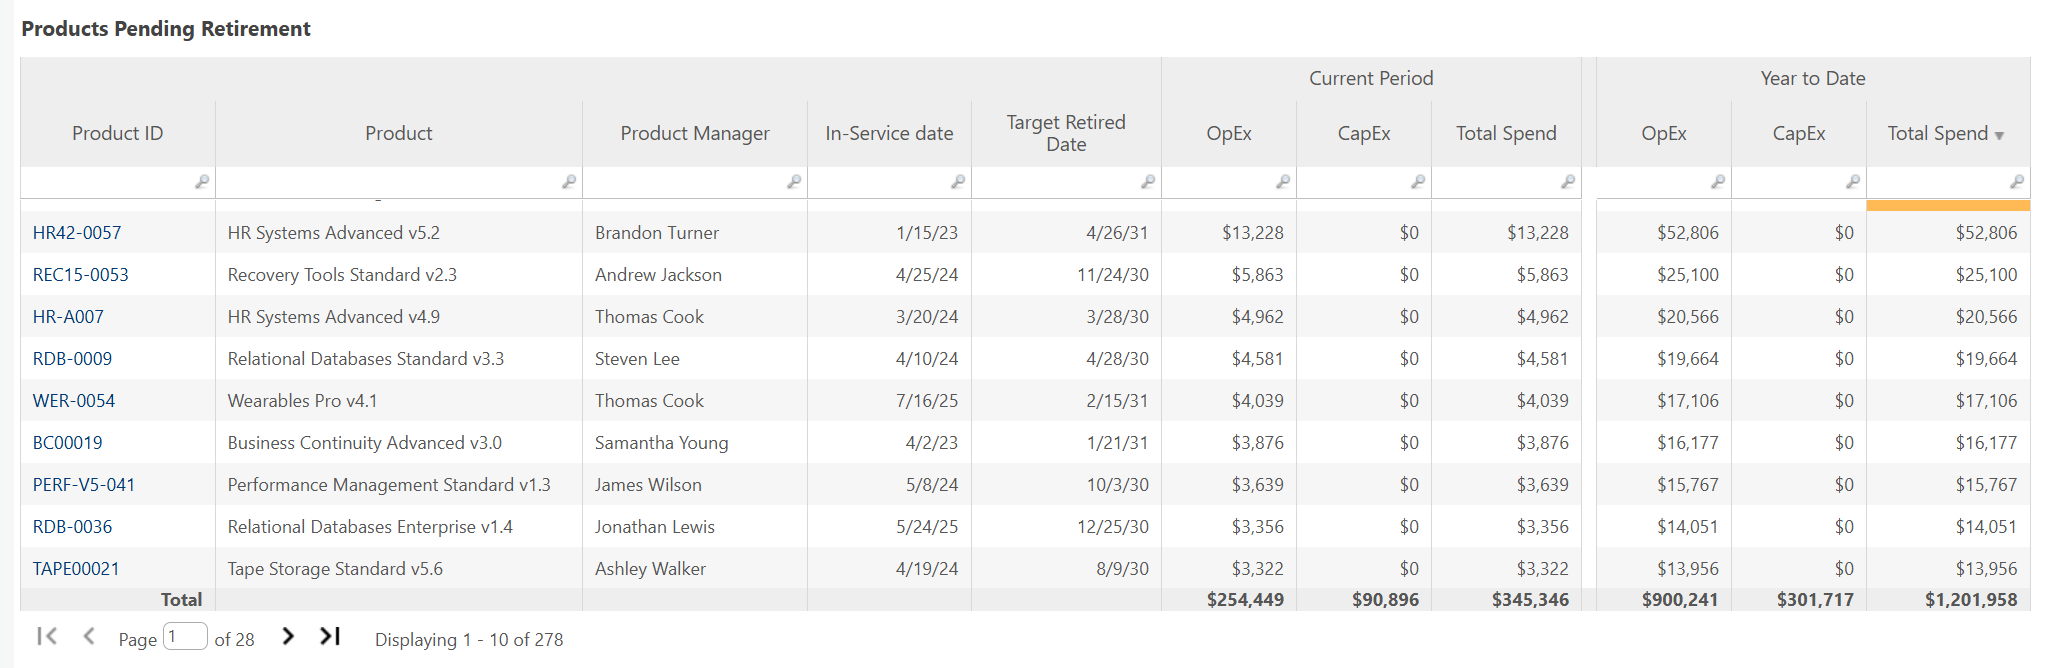The height and width of the screenshot is (668, 2050).
Task: Click the Product Manager filter search icon
Action: (793, 182)
